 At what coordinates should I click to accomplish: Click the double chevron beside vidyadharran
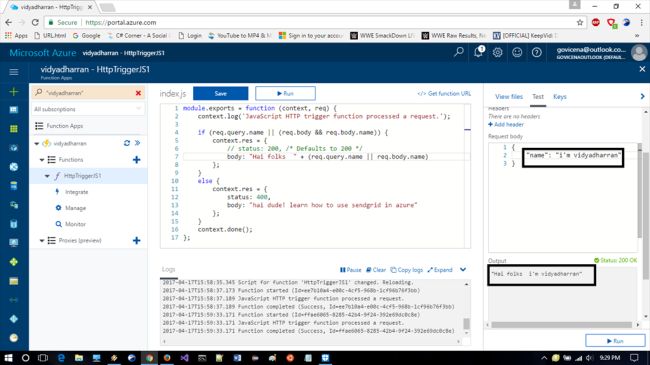138,143
